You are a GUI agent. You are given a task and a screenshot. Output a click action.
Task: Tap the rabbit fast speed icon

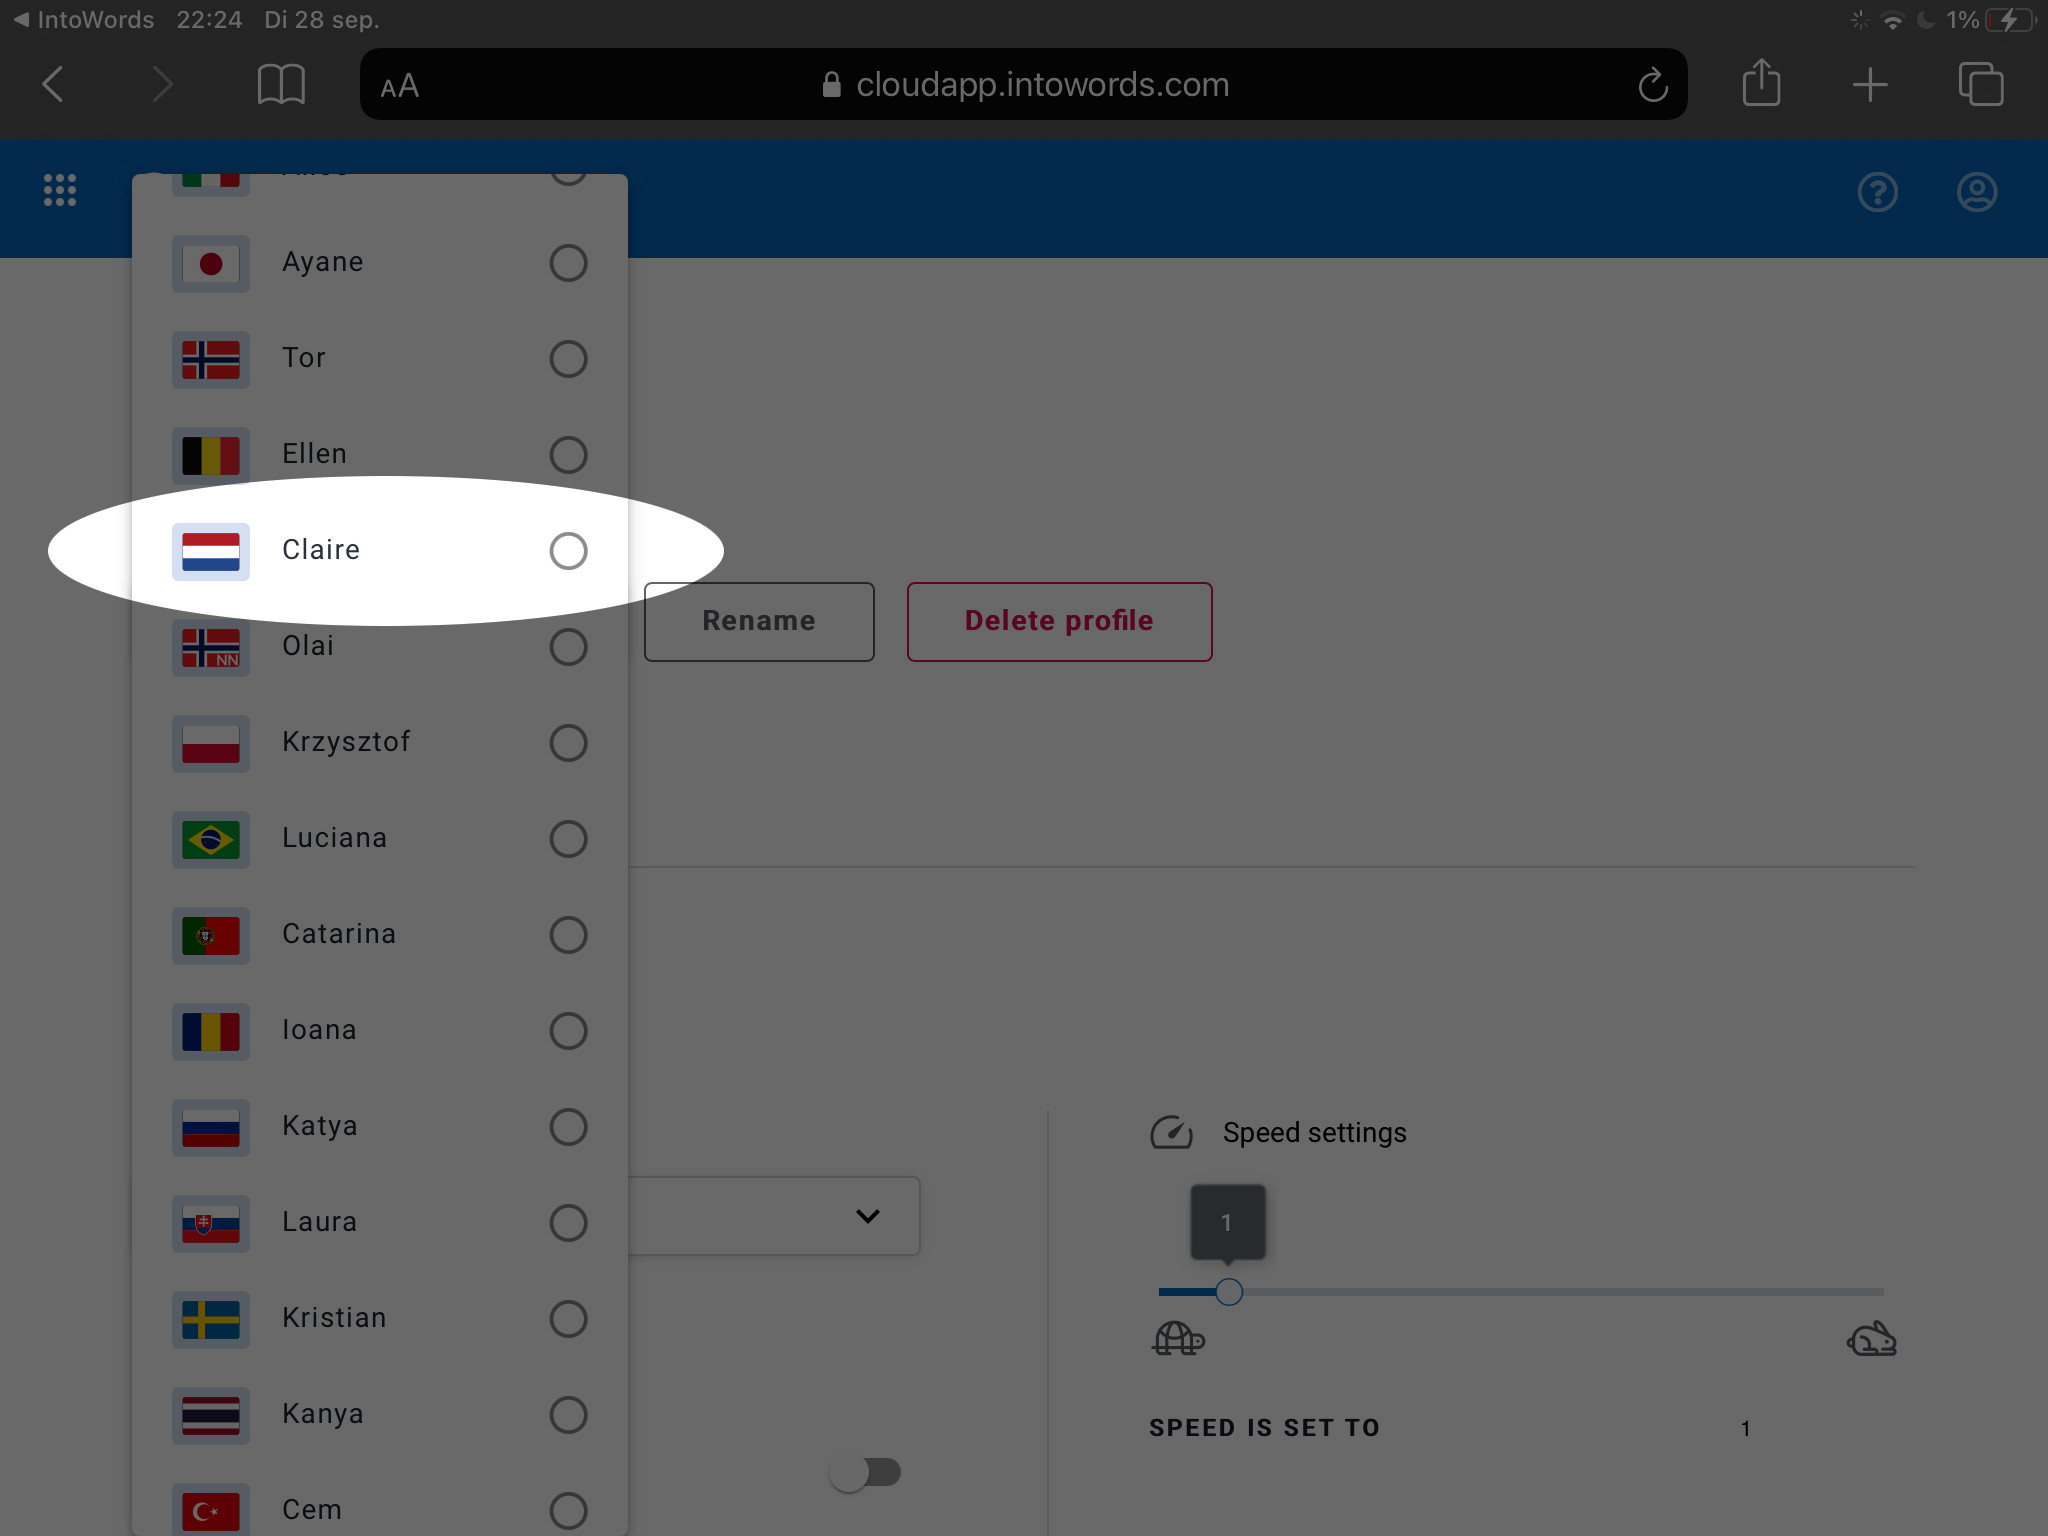[1871, 1338]
